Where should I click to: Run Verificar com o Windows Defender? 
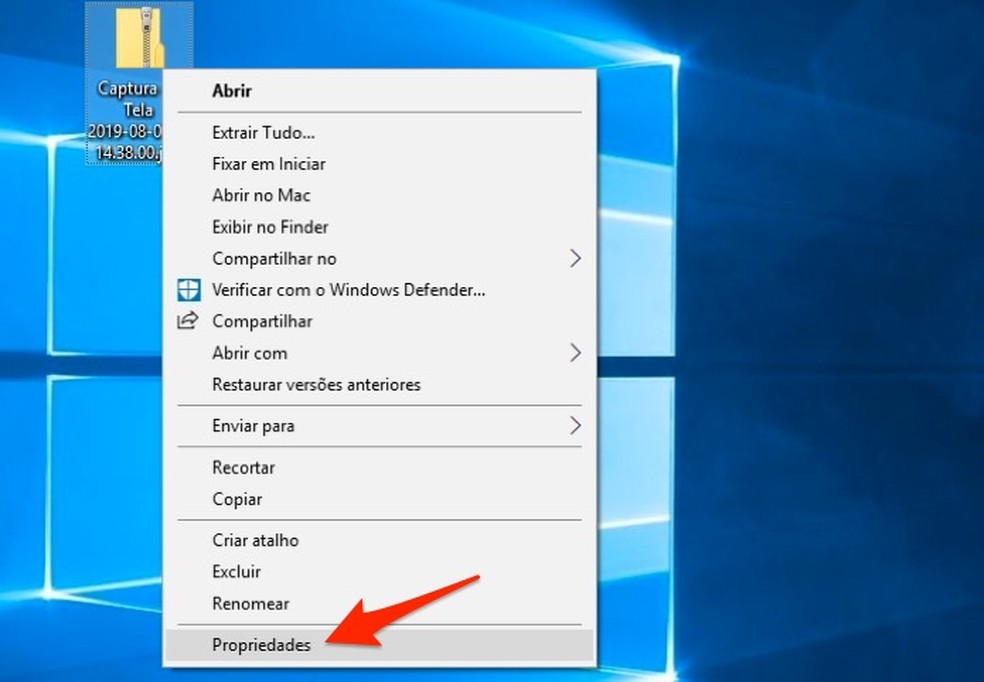pyautogui.click(x=347, y=290)
